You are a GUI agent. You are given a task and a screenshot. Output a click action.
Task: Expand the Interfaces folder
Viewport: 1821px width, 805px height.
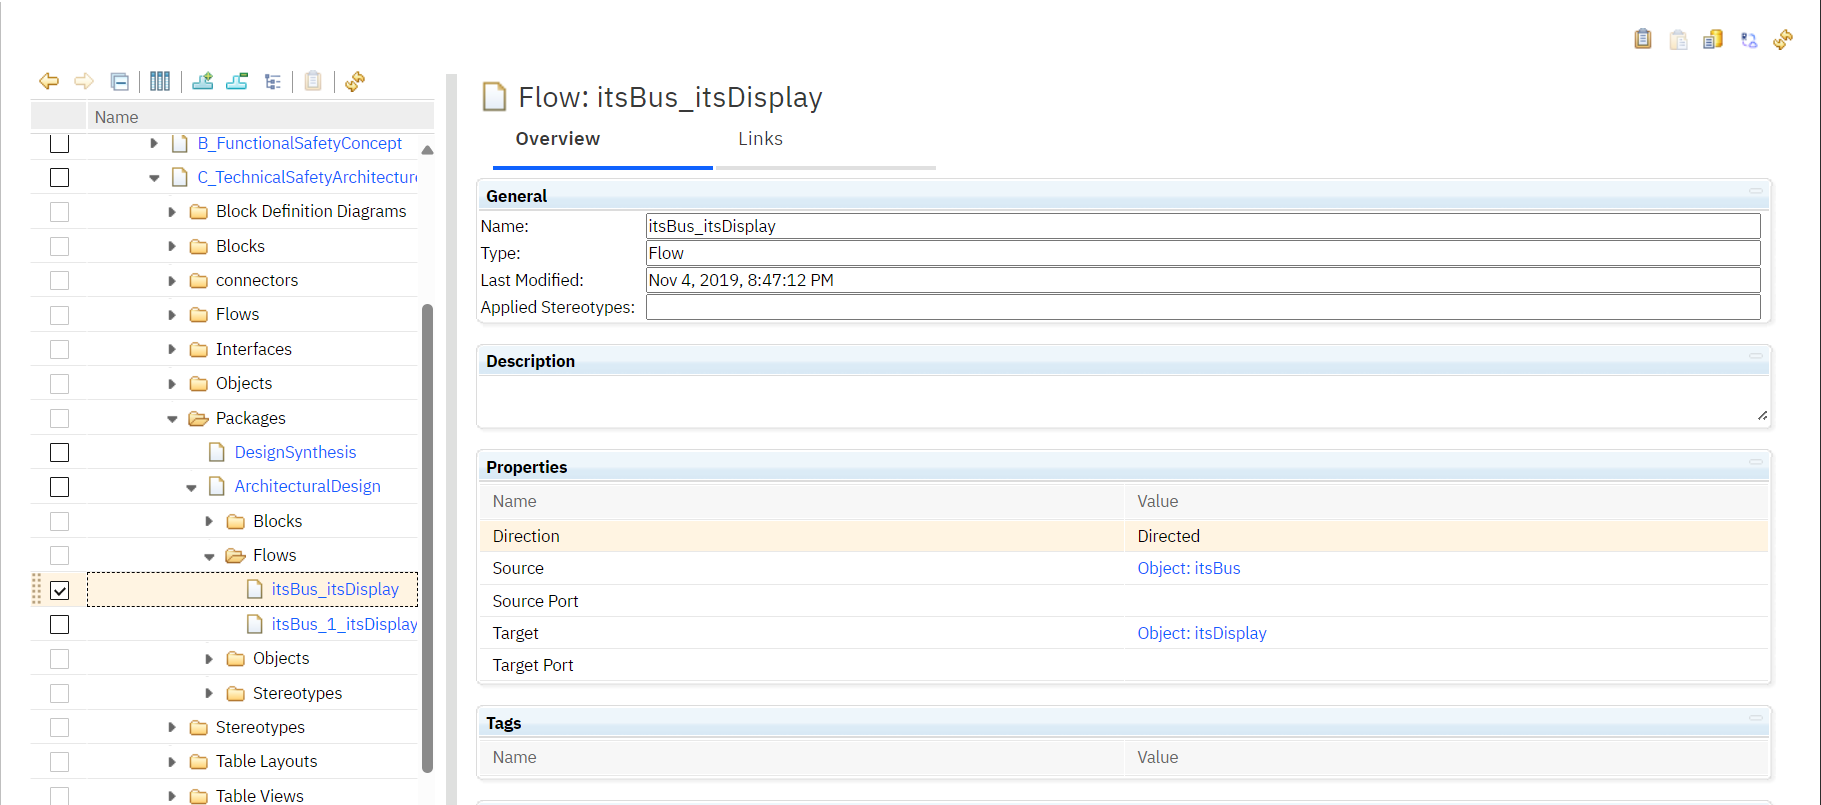click(x=172, y=349)
